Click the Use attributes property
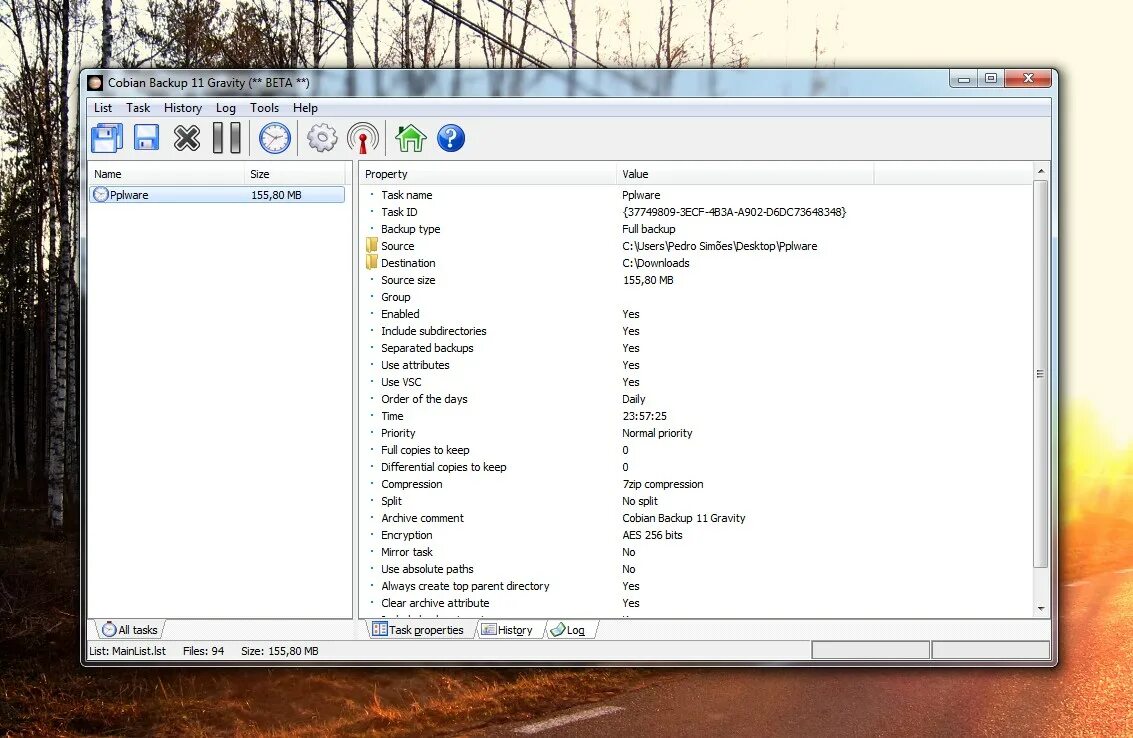1133x738 pixels. [x=415, y=364]
